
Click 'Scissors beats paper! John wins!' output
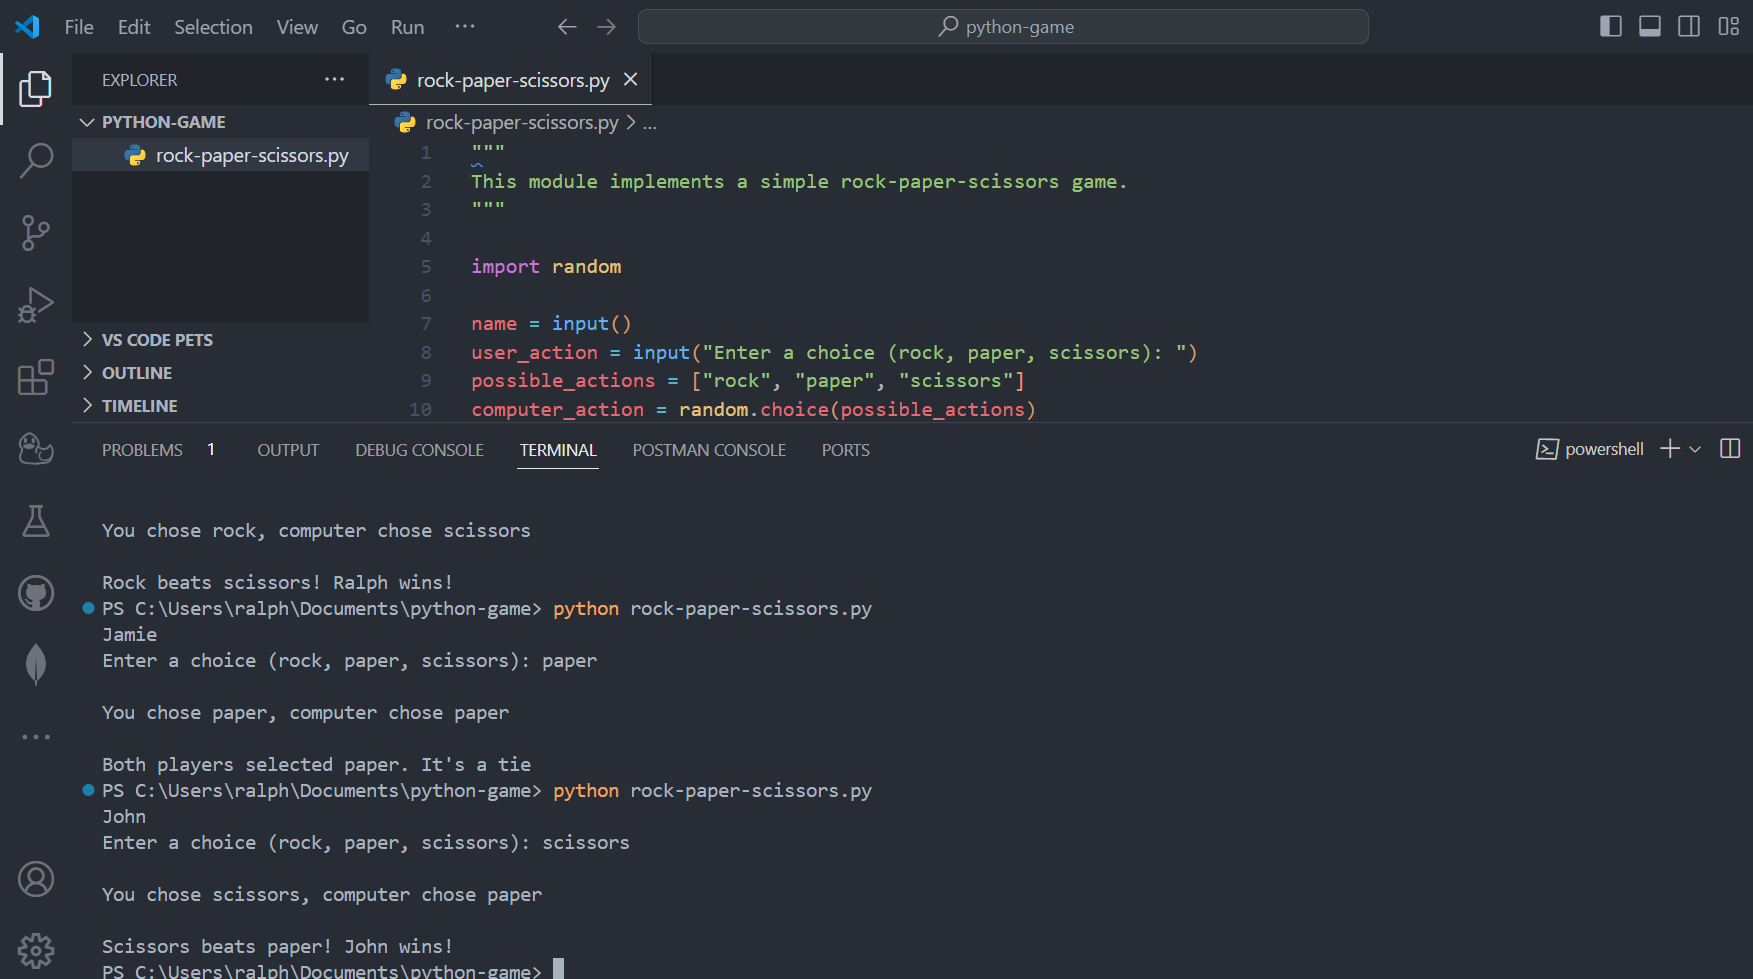tap(277, 946)
